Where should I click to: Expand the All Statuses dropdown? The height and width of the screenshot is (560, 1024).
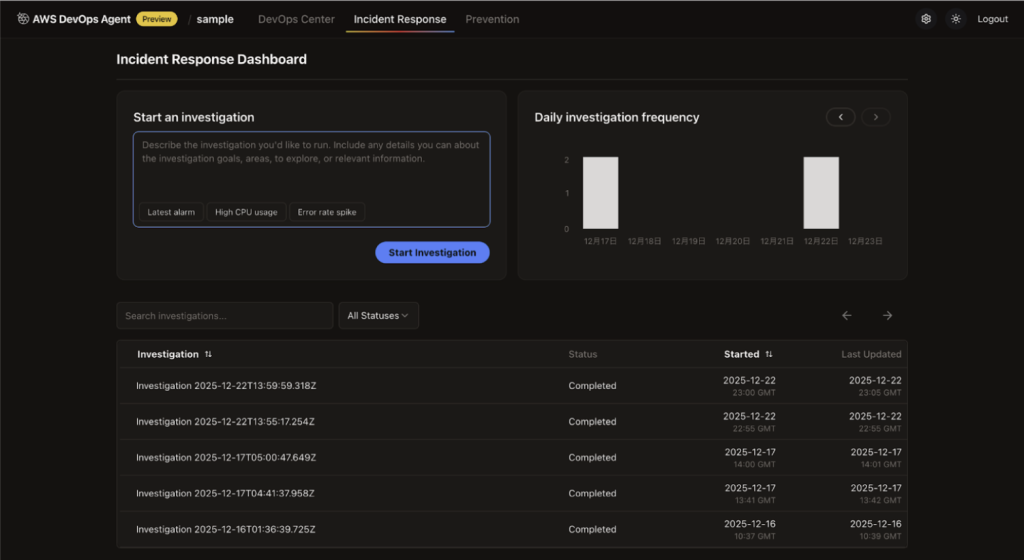378,316
